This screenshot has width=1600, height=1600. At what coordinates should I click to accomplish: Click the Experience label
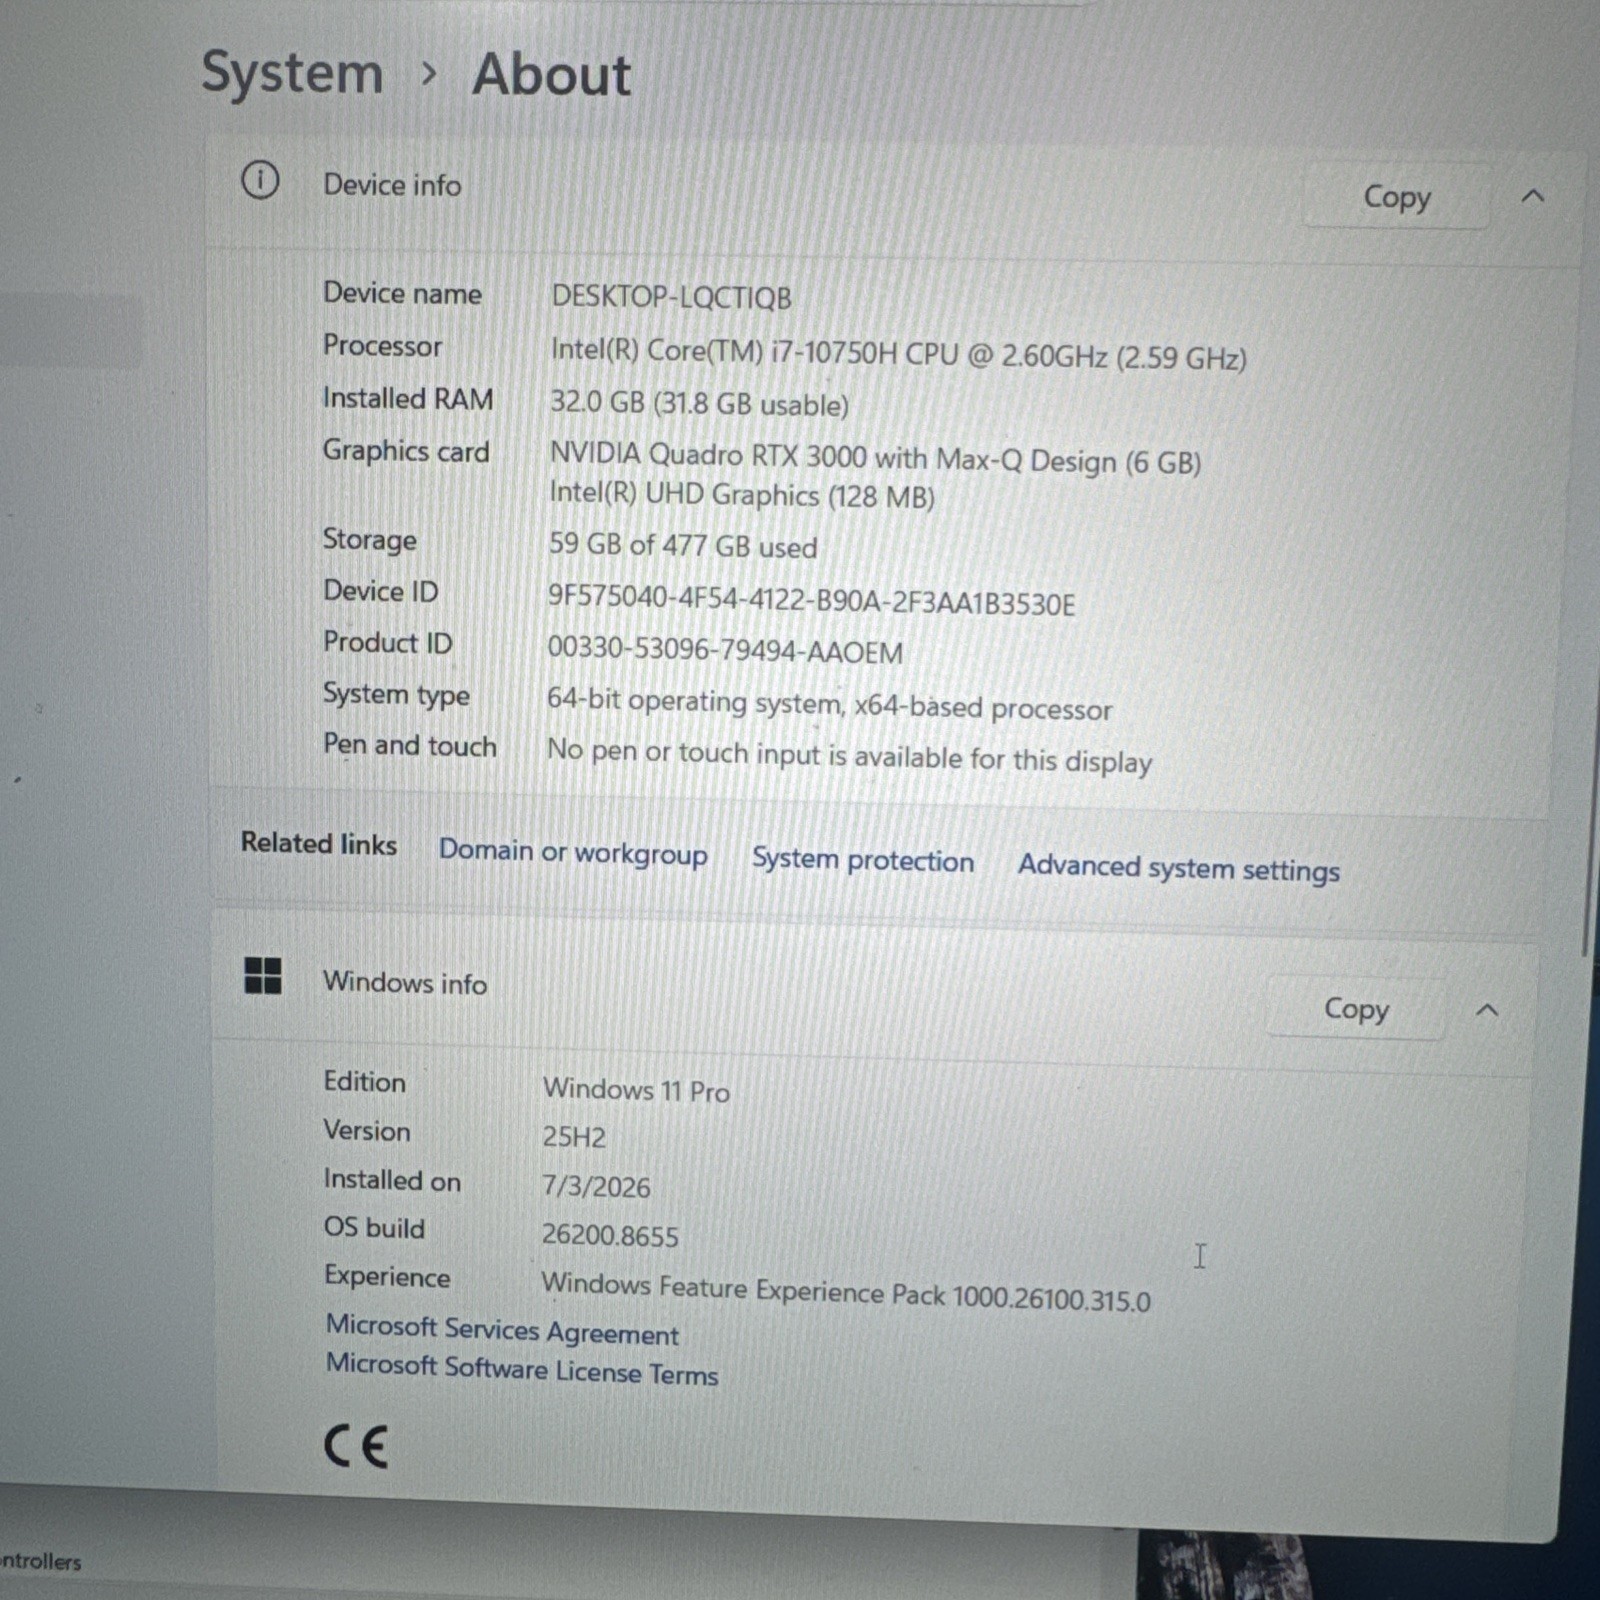(387, 1277)
